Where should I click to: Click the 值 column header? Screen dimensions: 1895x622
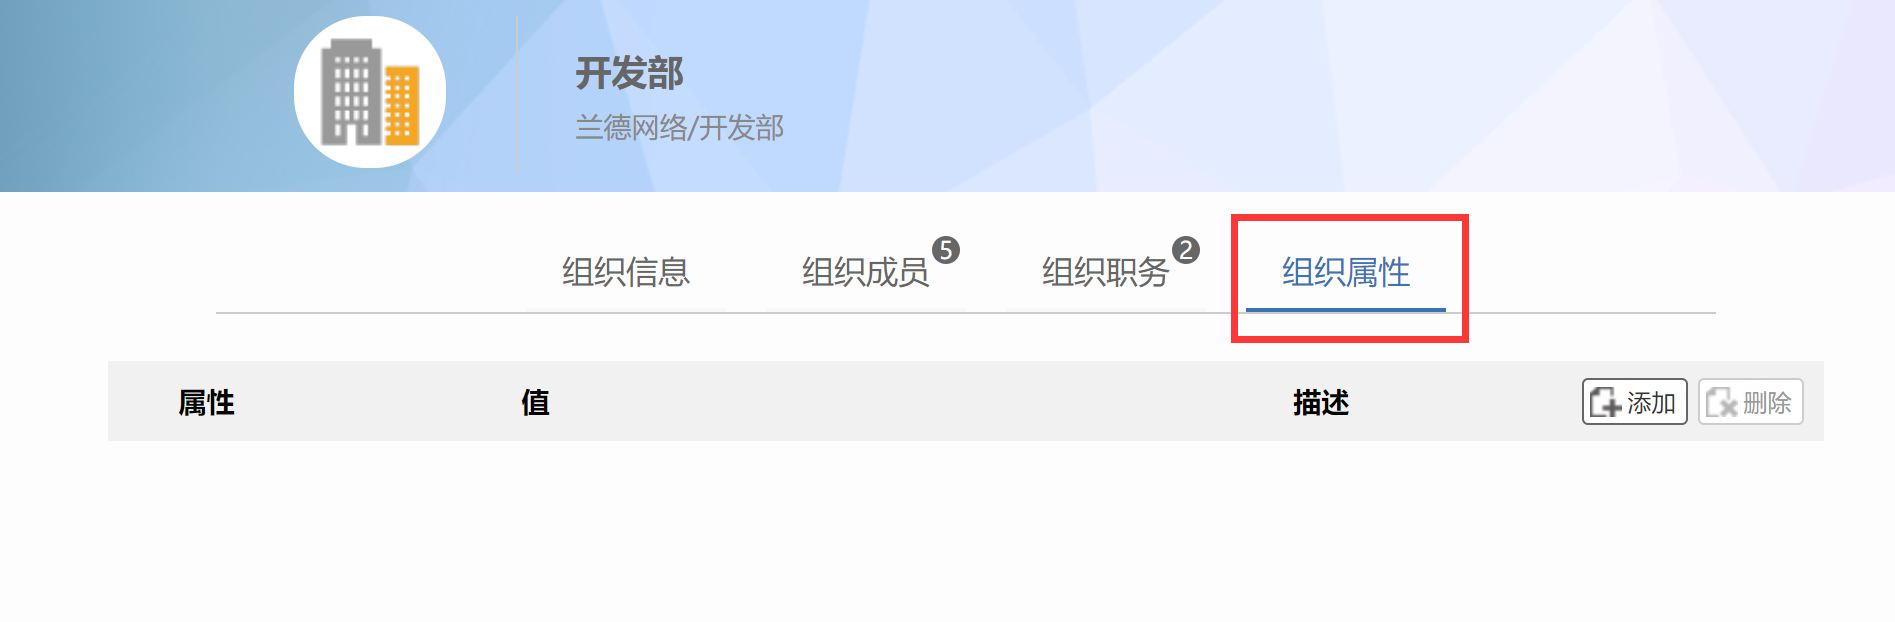tap(535, 402)
